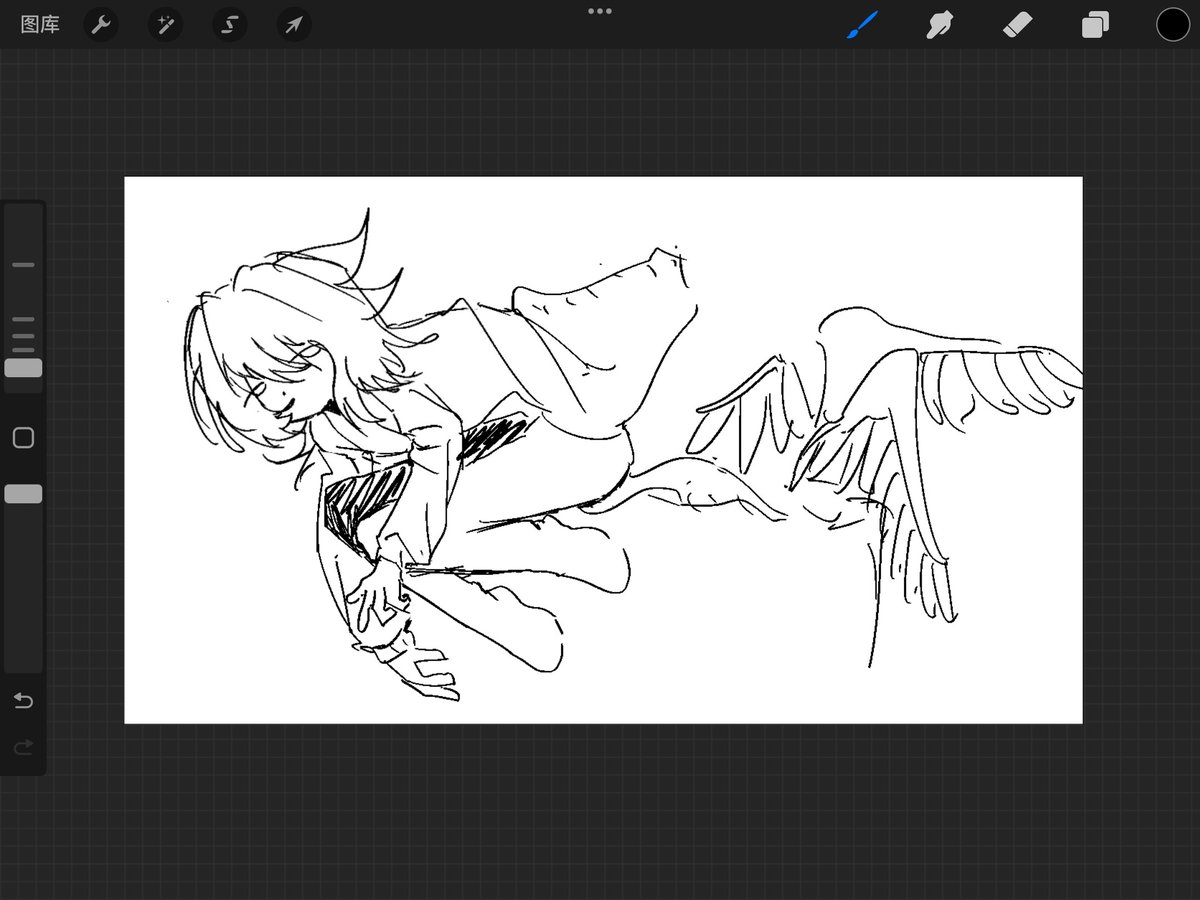Undo the last stroke
This screenshot has height=900, width=1200.
click(x=23, y=701)
